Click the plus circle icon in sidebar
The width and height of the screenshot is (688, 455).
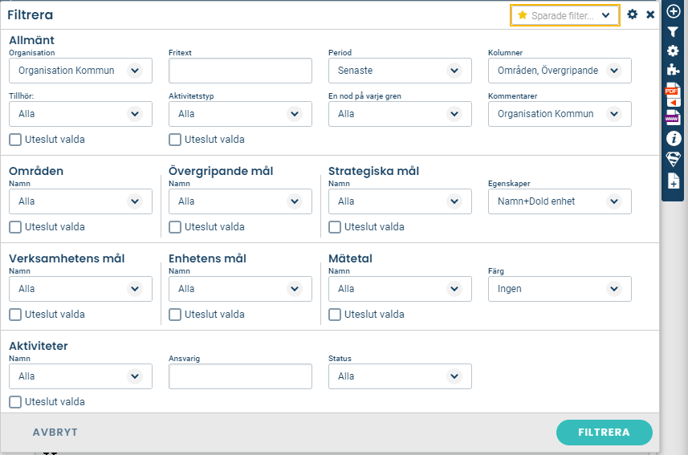pos(674,10)
